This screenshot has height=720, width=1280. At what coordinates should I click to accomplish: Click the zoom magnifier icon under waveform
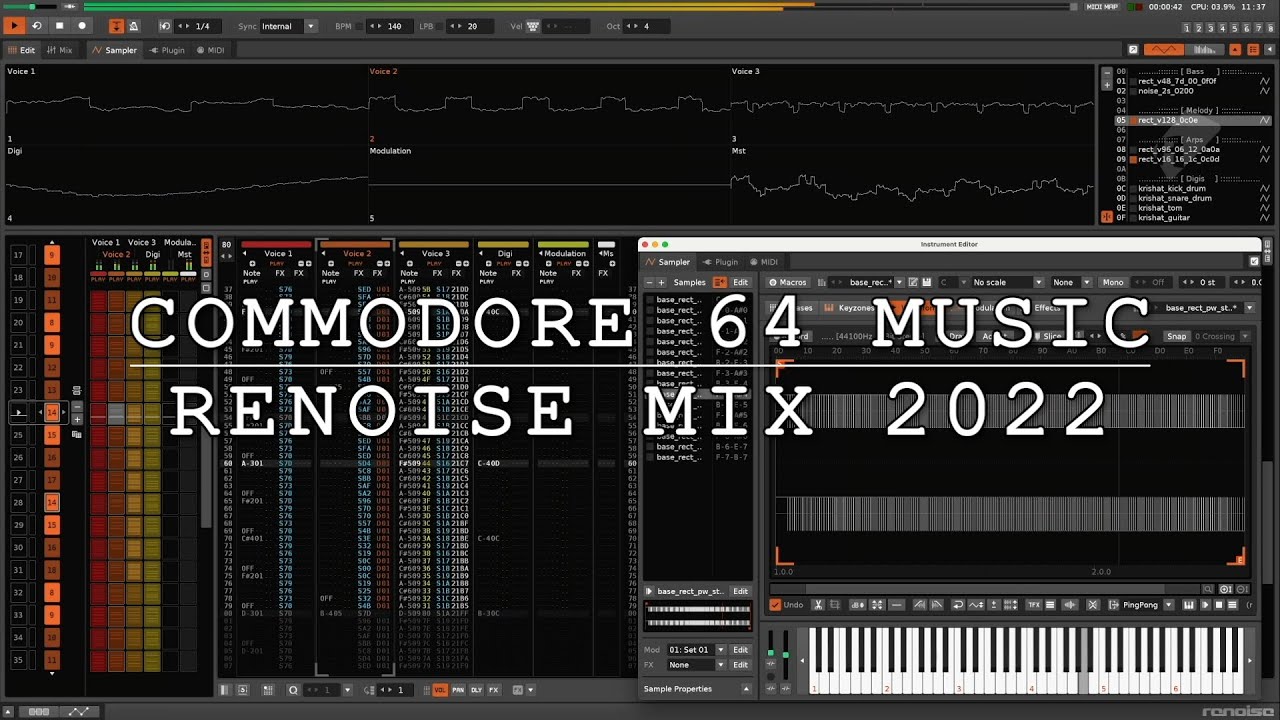tap(1208, 590)
